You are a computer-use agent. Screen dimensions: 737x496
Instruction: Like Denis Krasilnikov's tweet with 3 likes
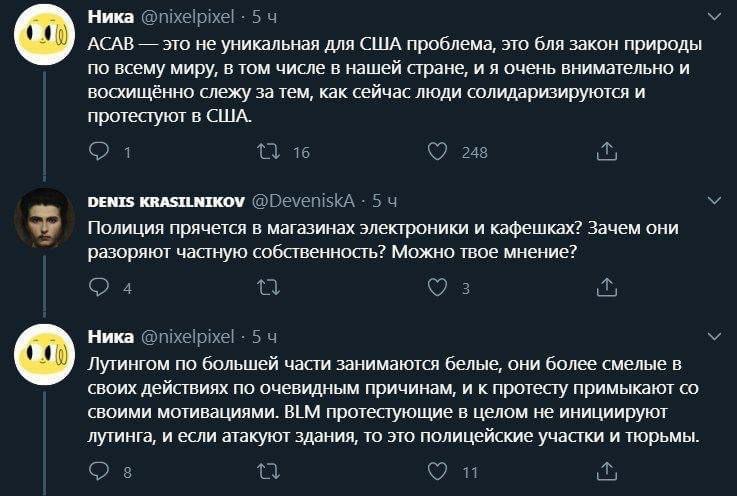tap(437, 288)
